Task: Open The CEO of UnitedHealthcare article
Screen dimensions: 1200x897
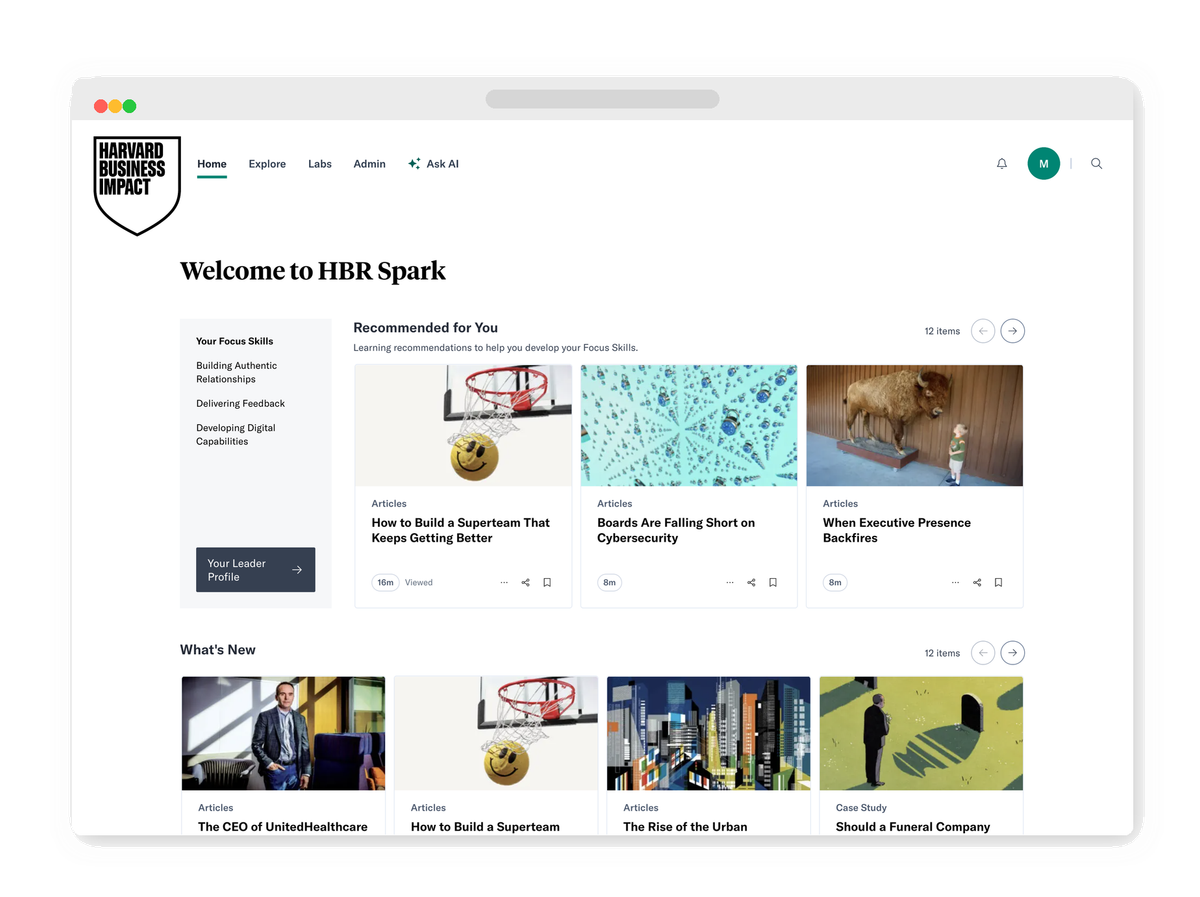Action: [283, 827]
